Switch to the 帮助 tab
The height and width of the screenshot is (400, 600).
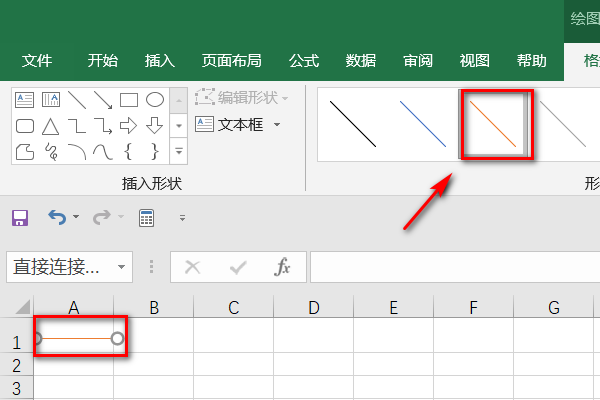click(x=532, y=61)
